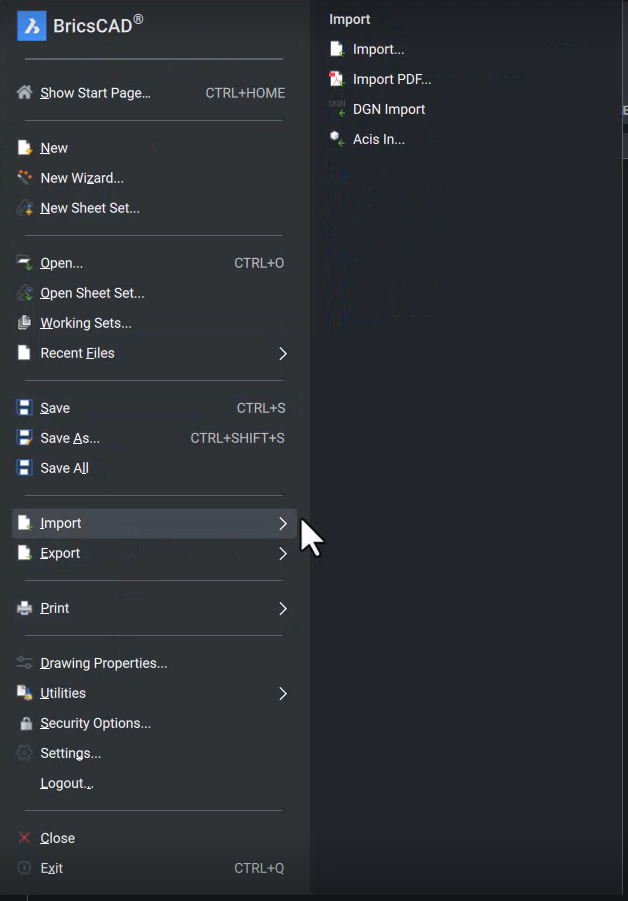Click the DGN Import icon
The height and width of the screenshot is (901, 628).
(335, 108)
